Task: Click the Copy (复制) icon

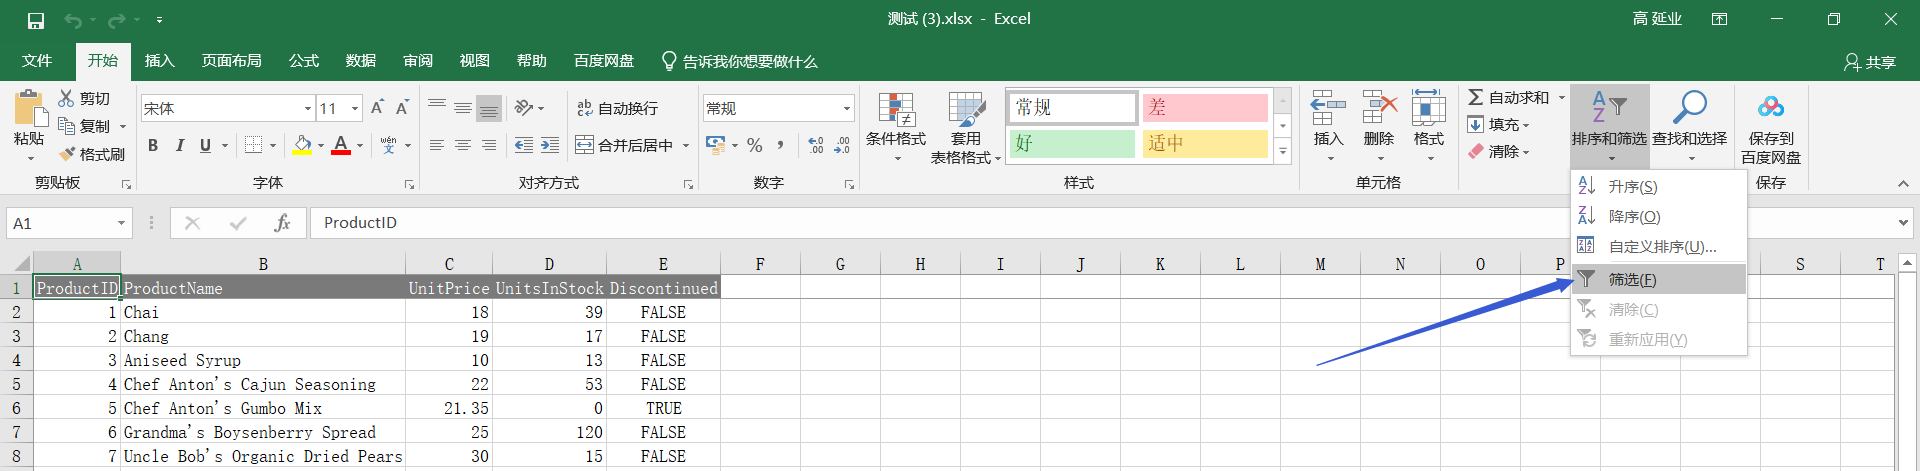Action: click(x=67, y=126)
